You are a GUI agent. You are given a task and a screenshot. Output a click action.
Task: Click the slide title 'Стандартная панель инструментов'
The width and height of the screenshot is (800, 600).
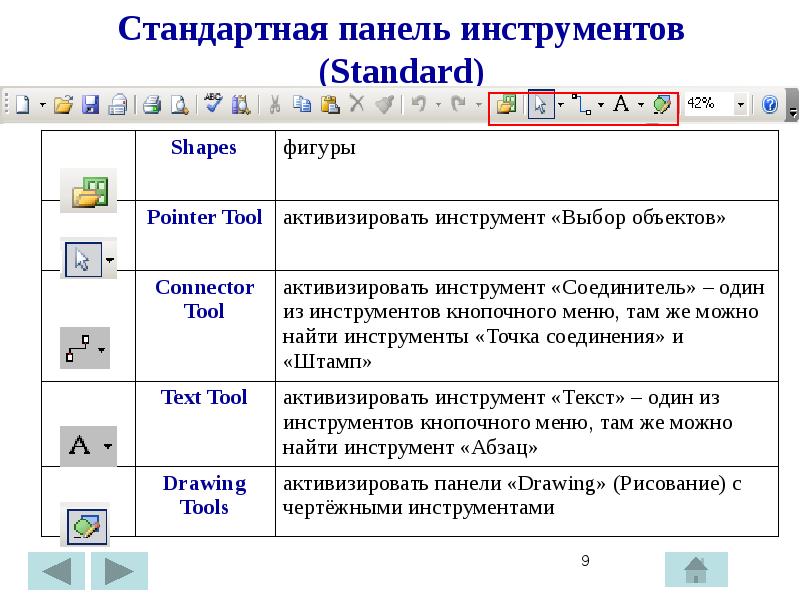pos(401,29)
